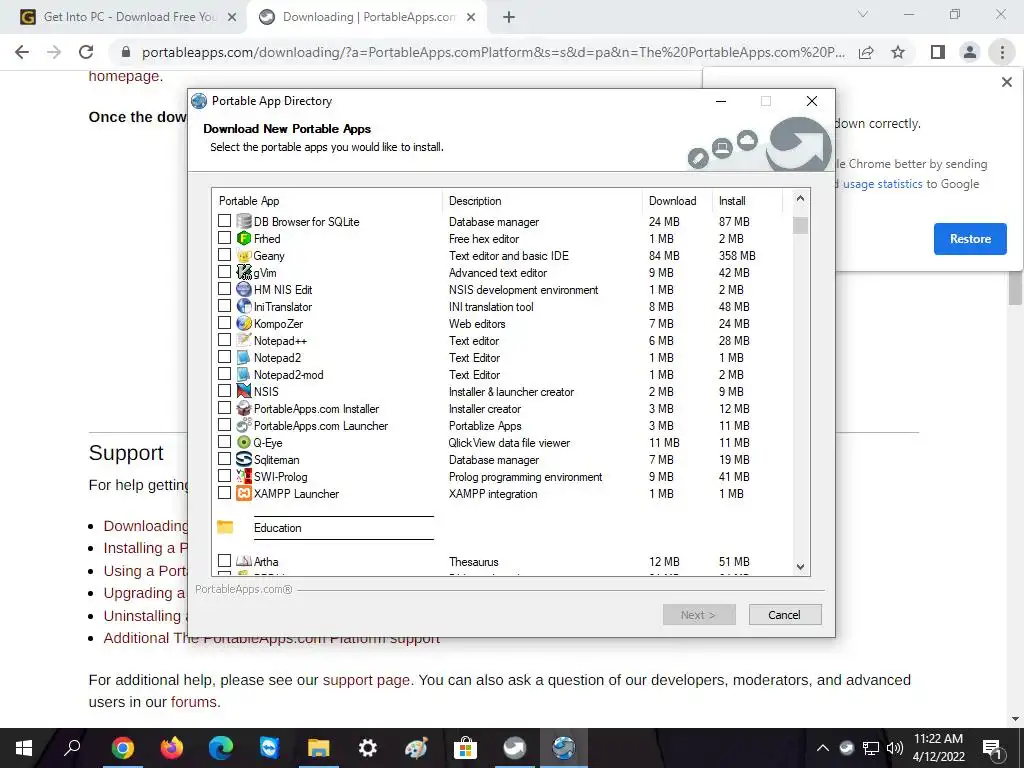The image size is (1024, 768).
Task: Click the app list scrollbar thumb
Action: tap(801, 225)
